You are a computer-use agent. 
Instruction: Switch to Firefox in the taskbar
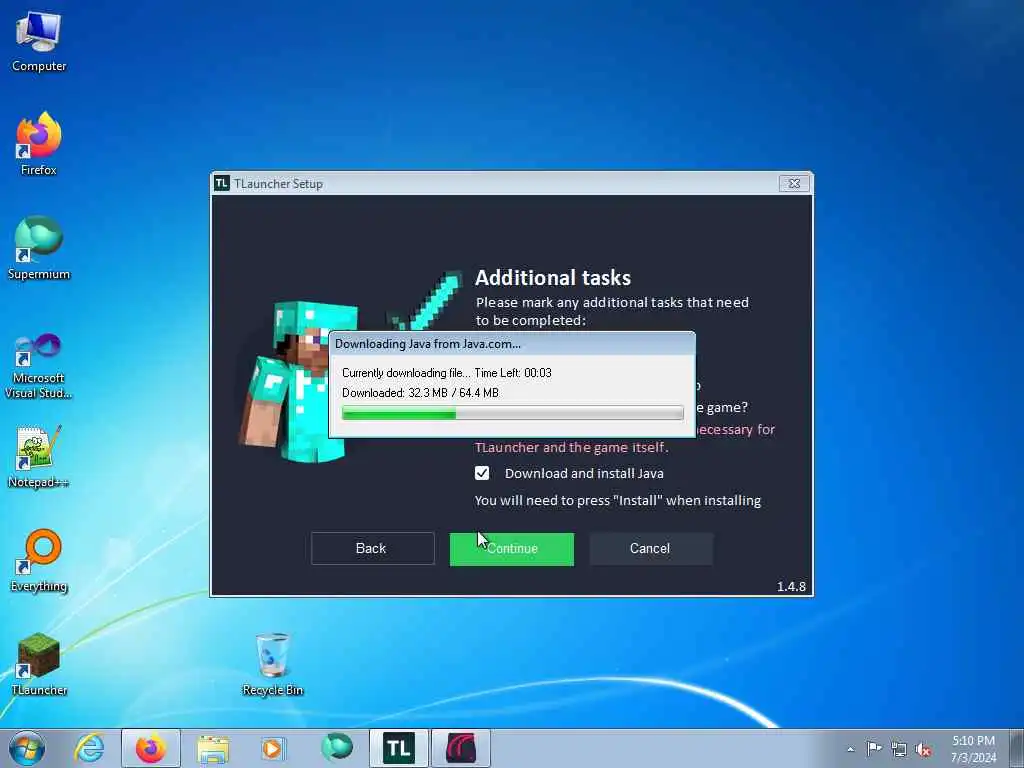[x=151, y=748]
